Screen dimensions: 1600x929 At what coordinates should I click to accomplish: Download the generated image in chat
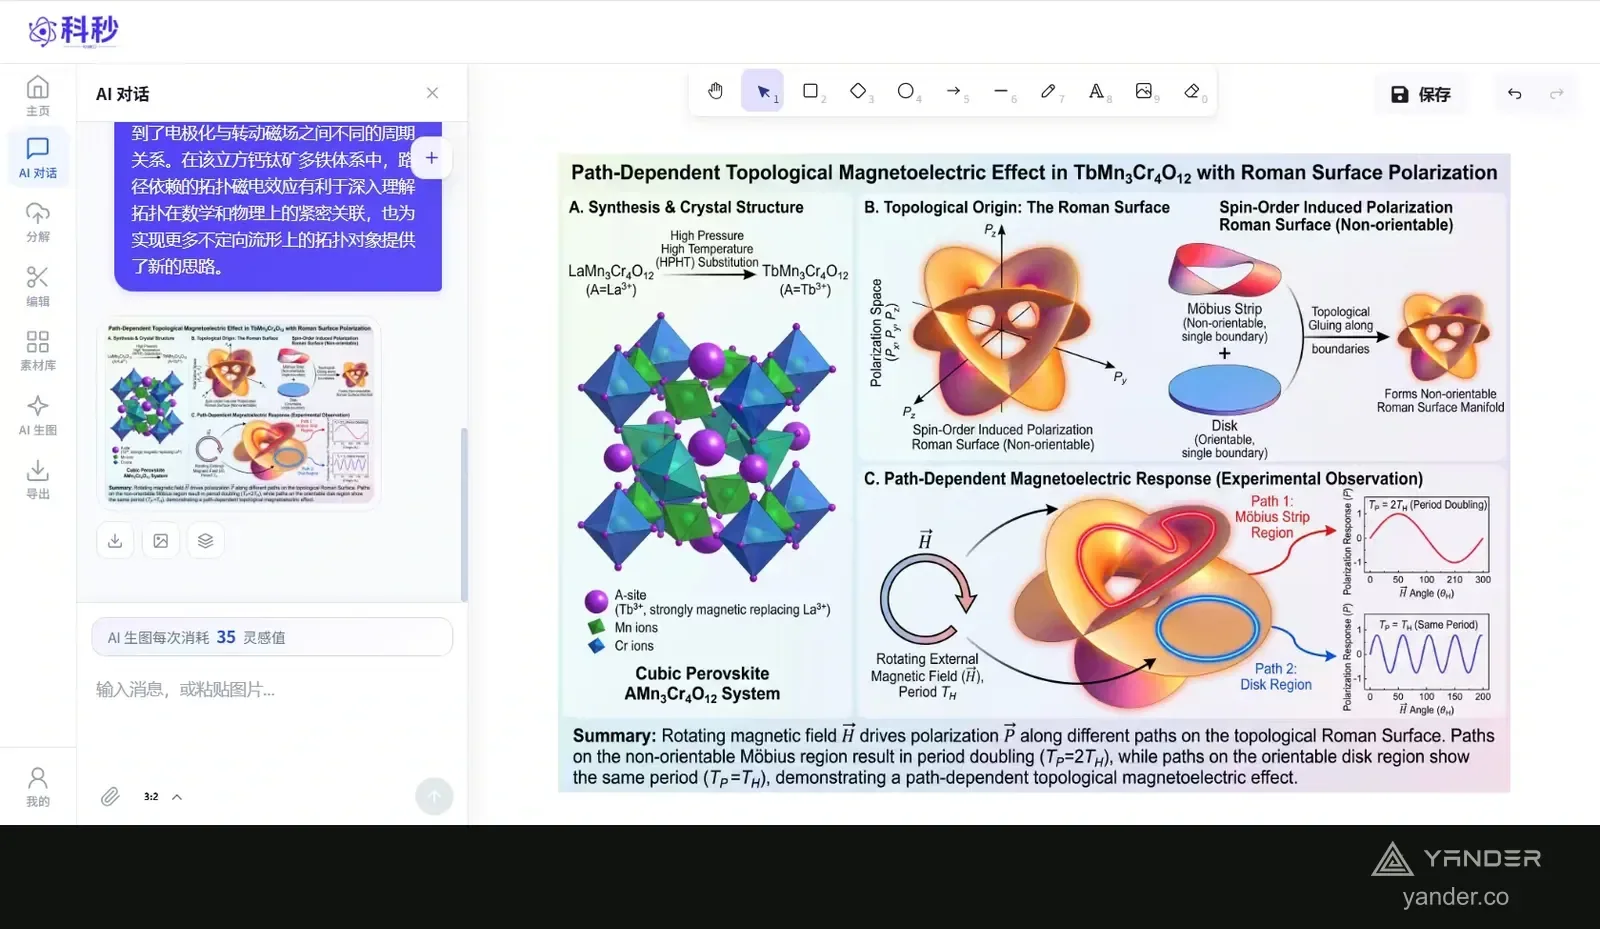click(x=115, y=541)
